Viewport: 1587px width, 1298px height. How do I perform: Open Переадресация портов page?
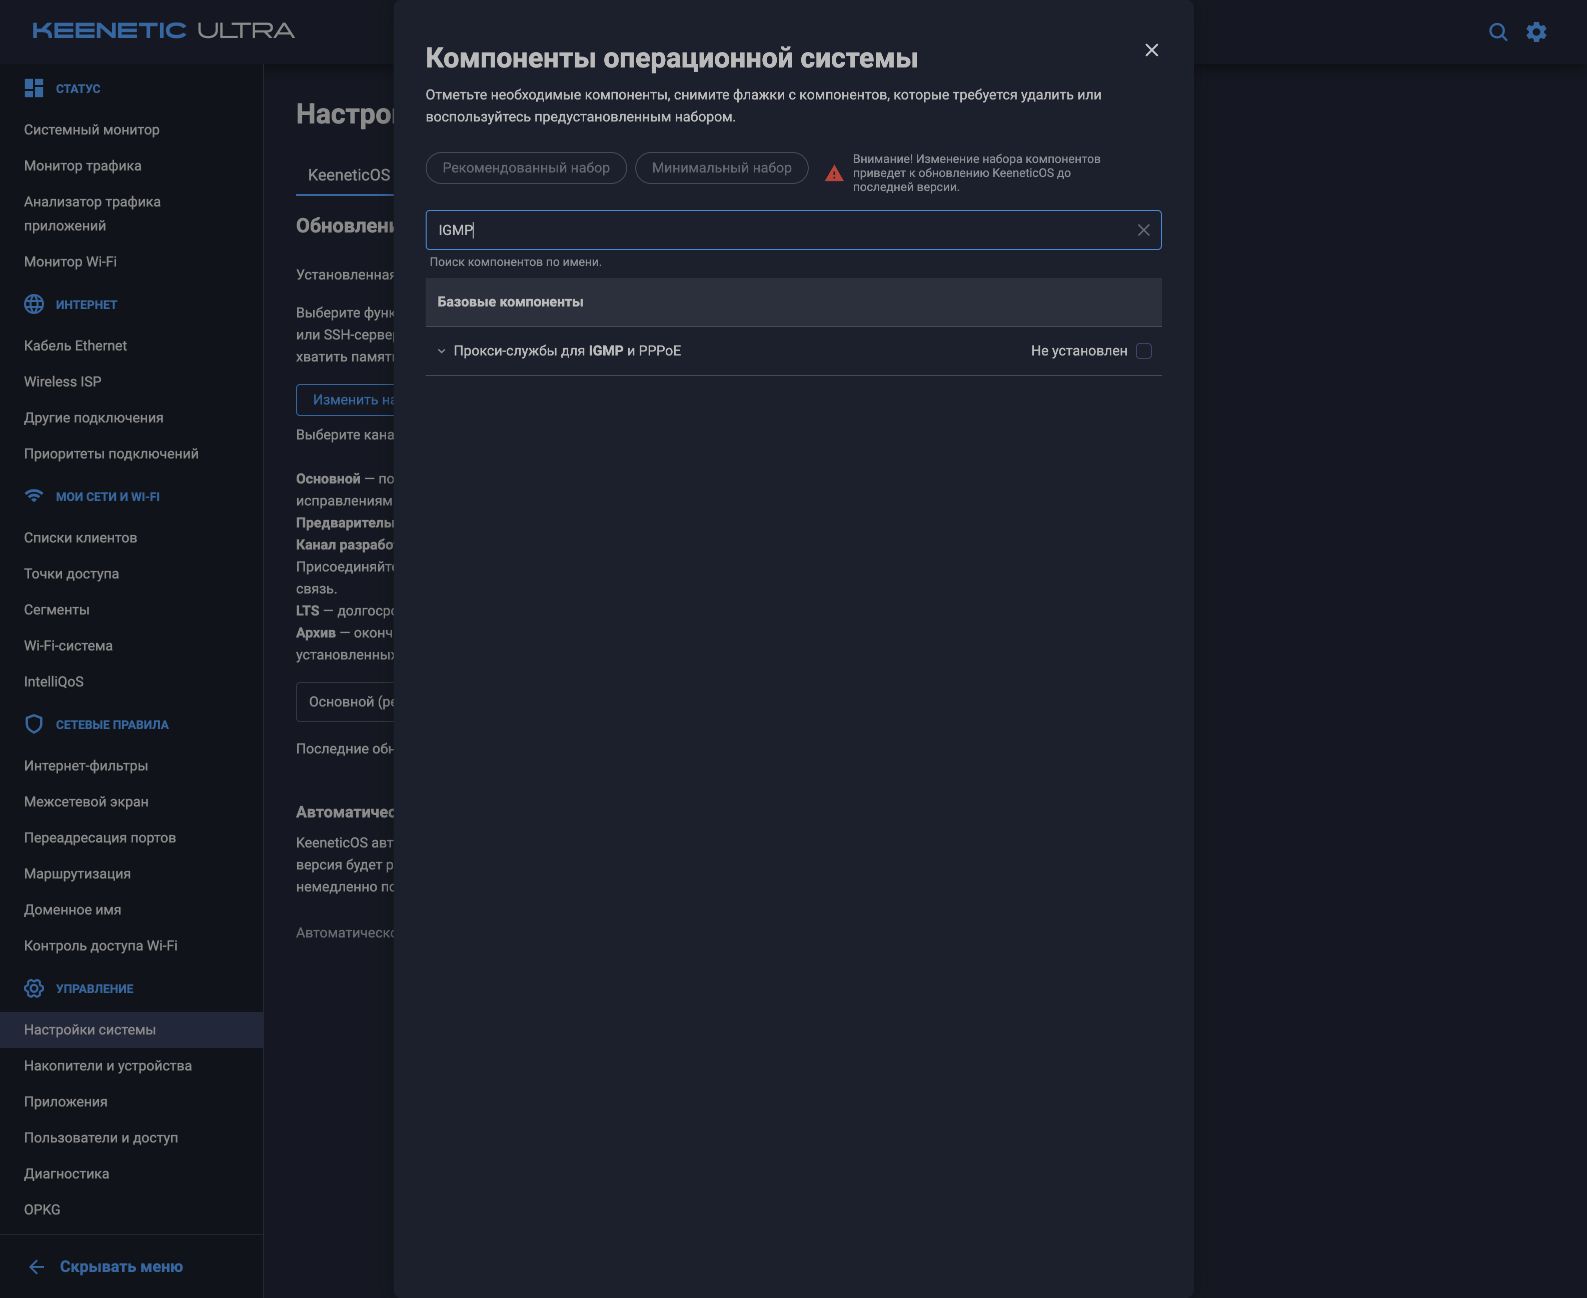tap(100, 838)
